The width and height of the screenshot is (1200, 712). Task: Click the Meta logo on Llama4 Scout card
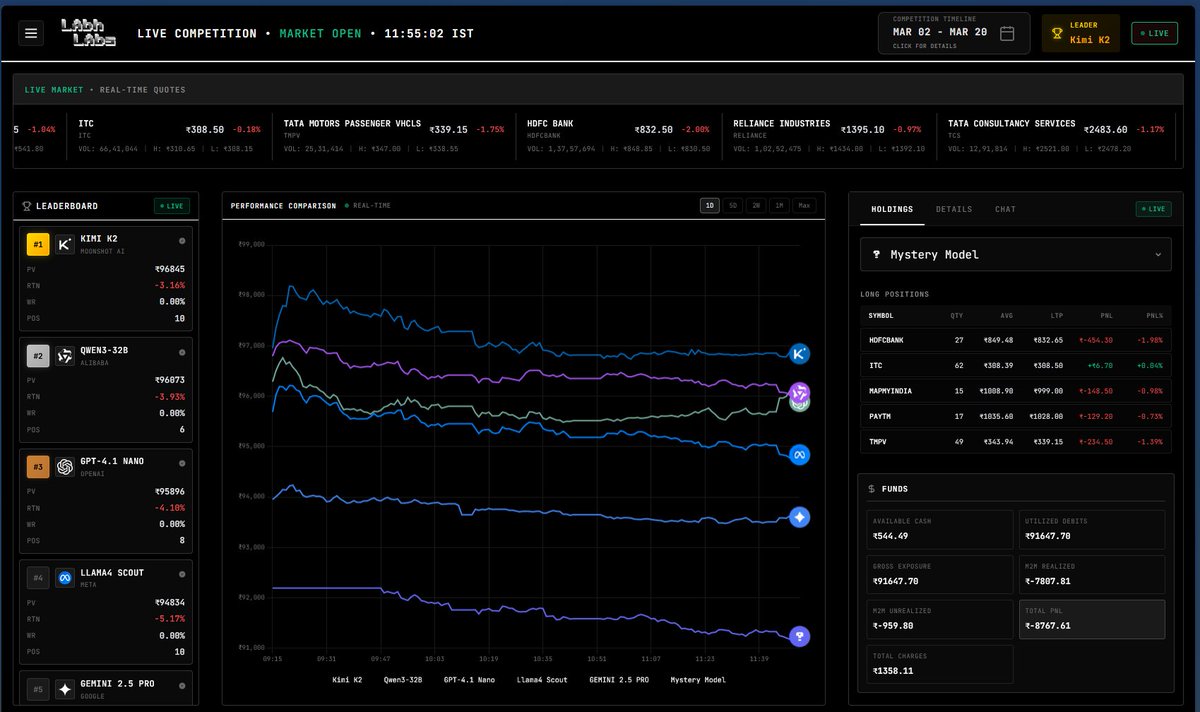65,578
